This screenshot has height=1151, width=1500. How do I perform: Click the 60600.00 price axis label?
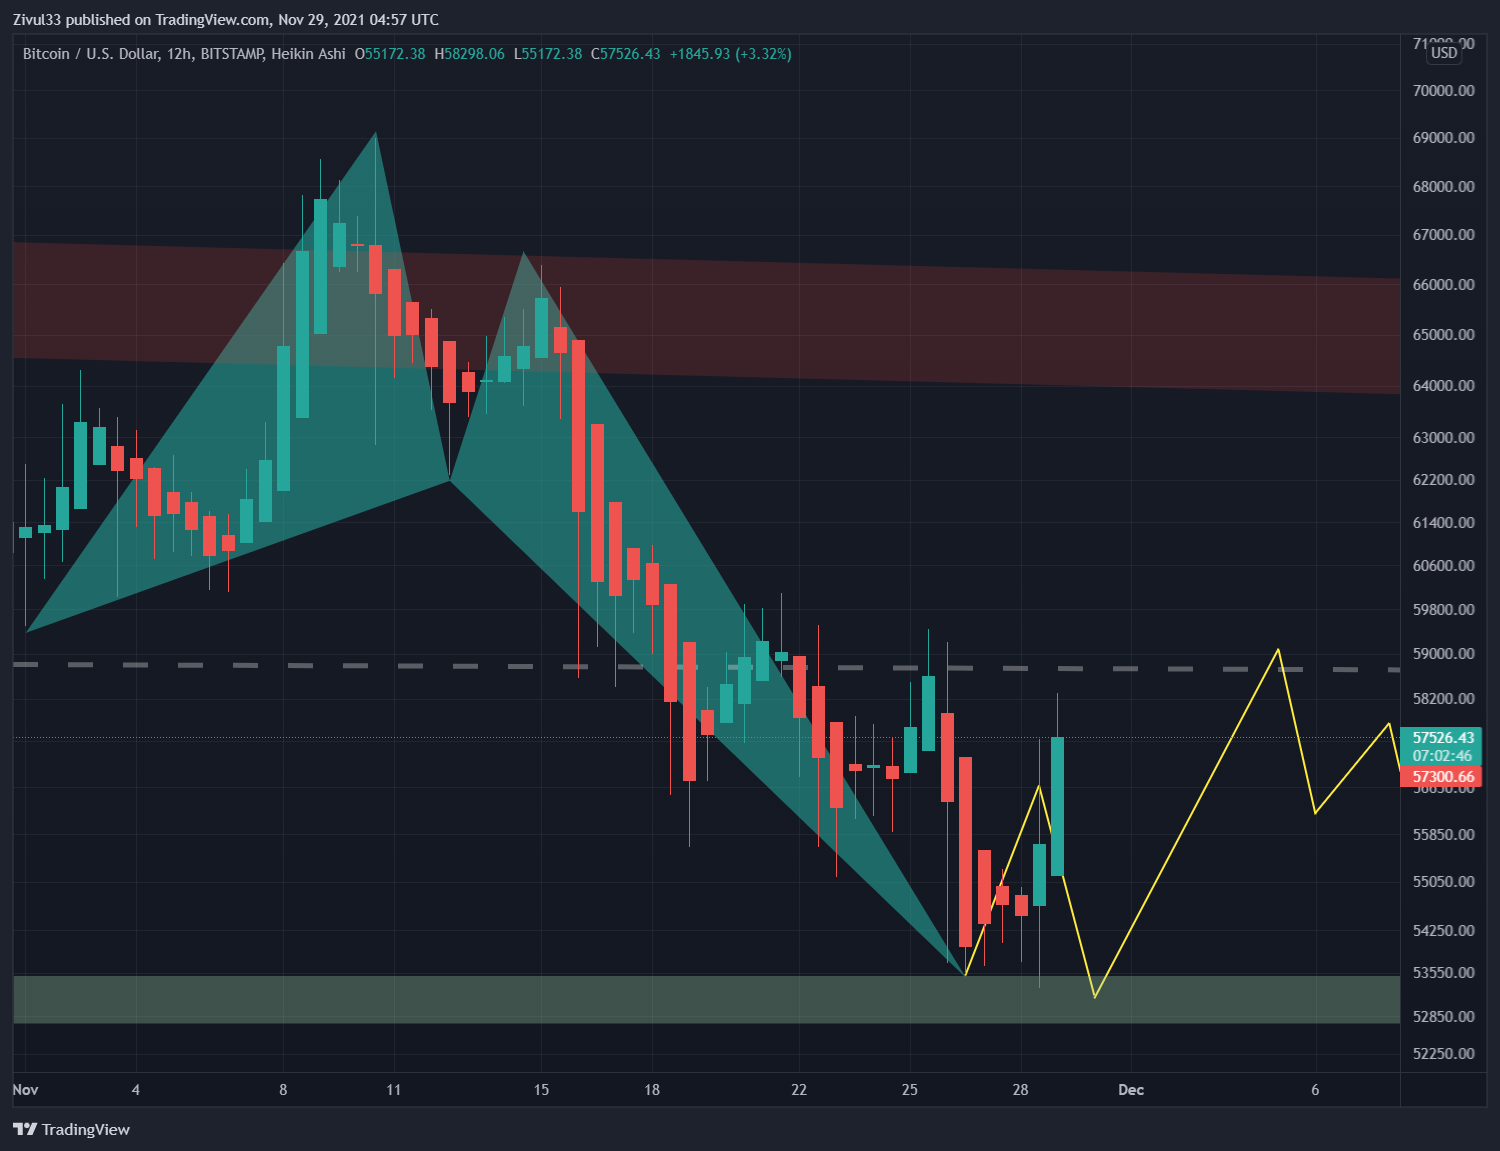coord(1443,566)
